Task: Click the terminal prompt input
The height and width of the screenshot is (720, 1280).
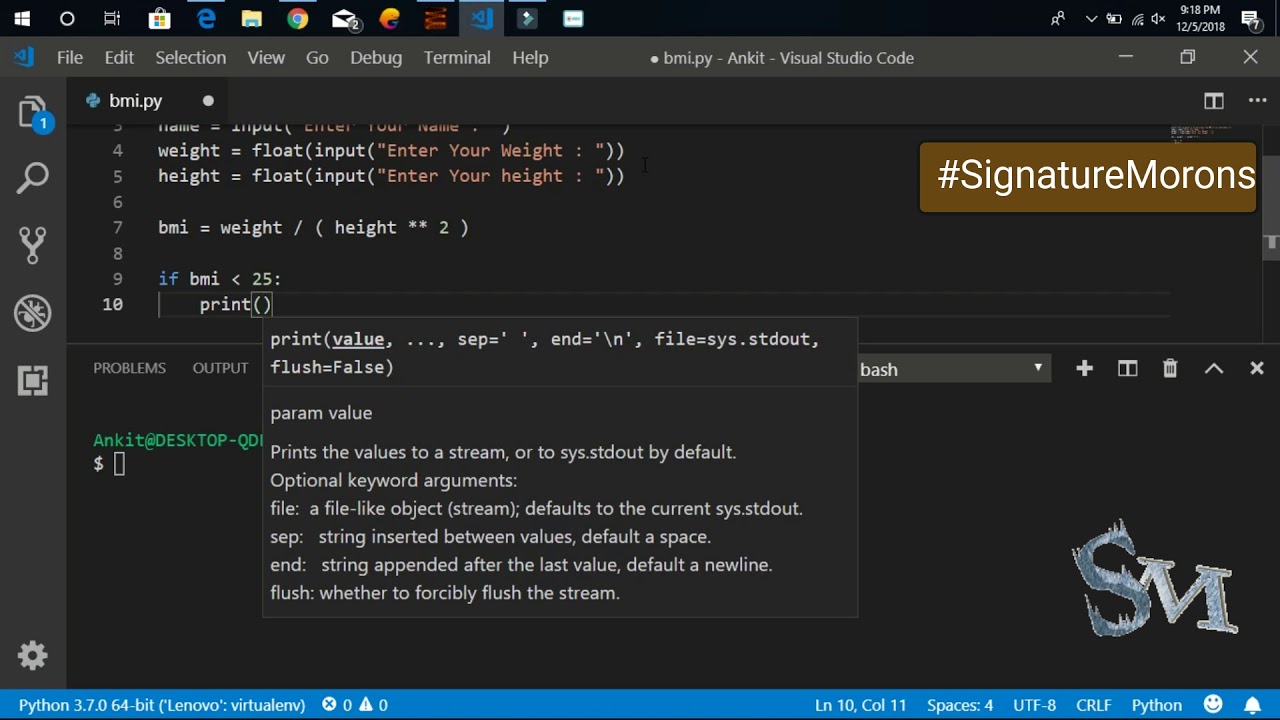Action: pyautogui.click(x=119, y=464)
